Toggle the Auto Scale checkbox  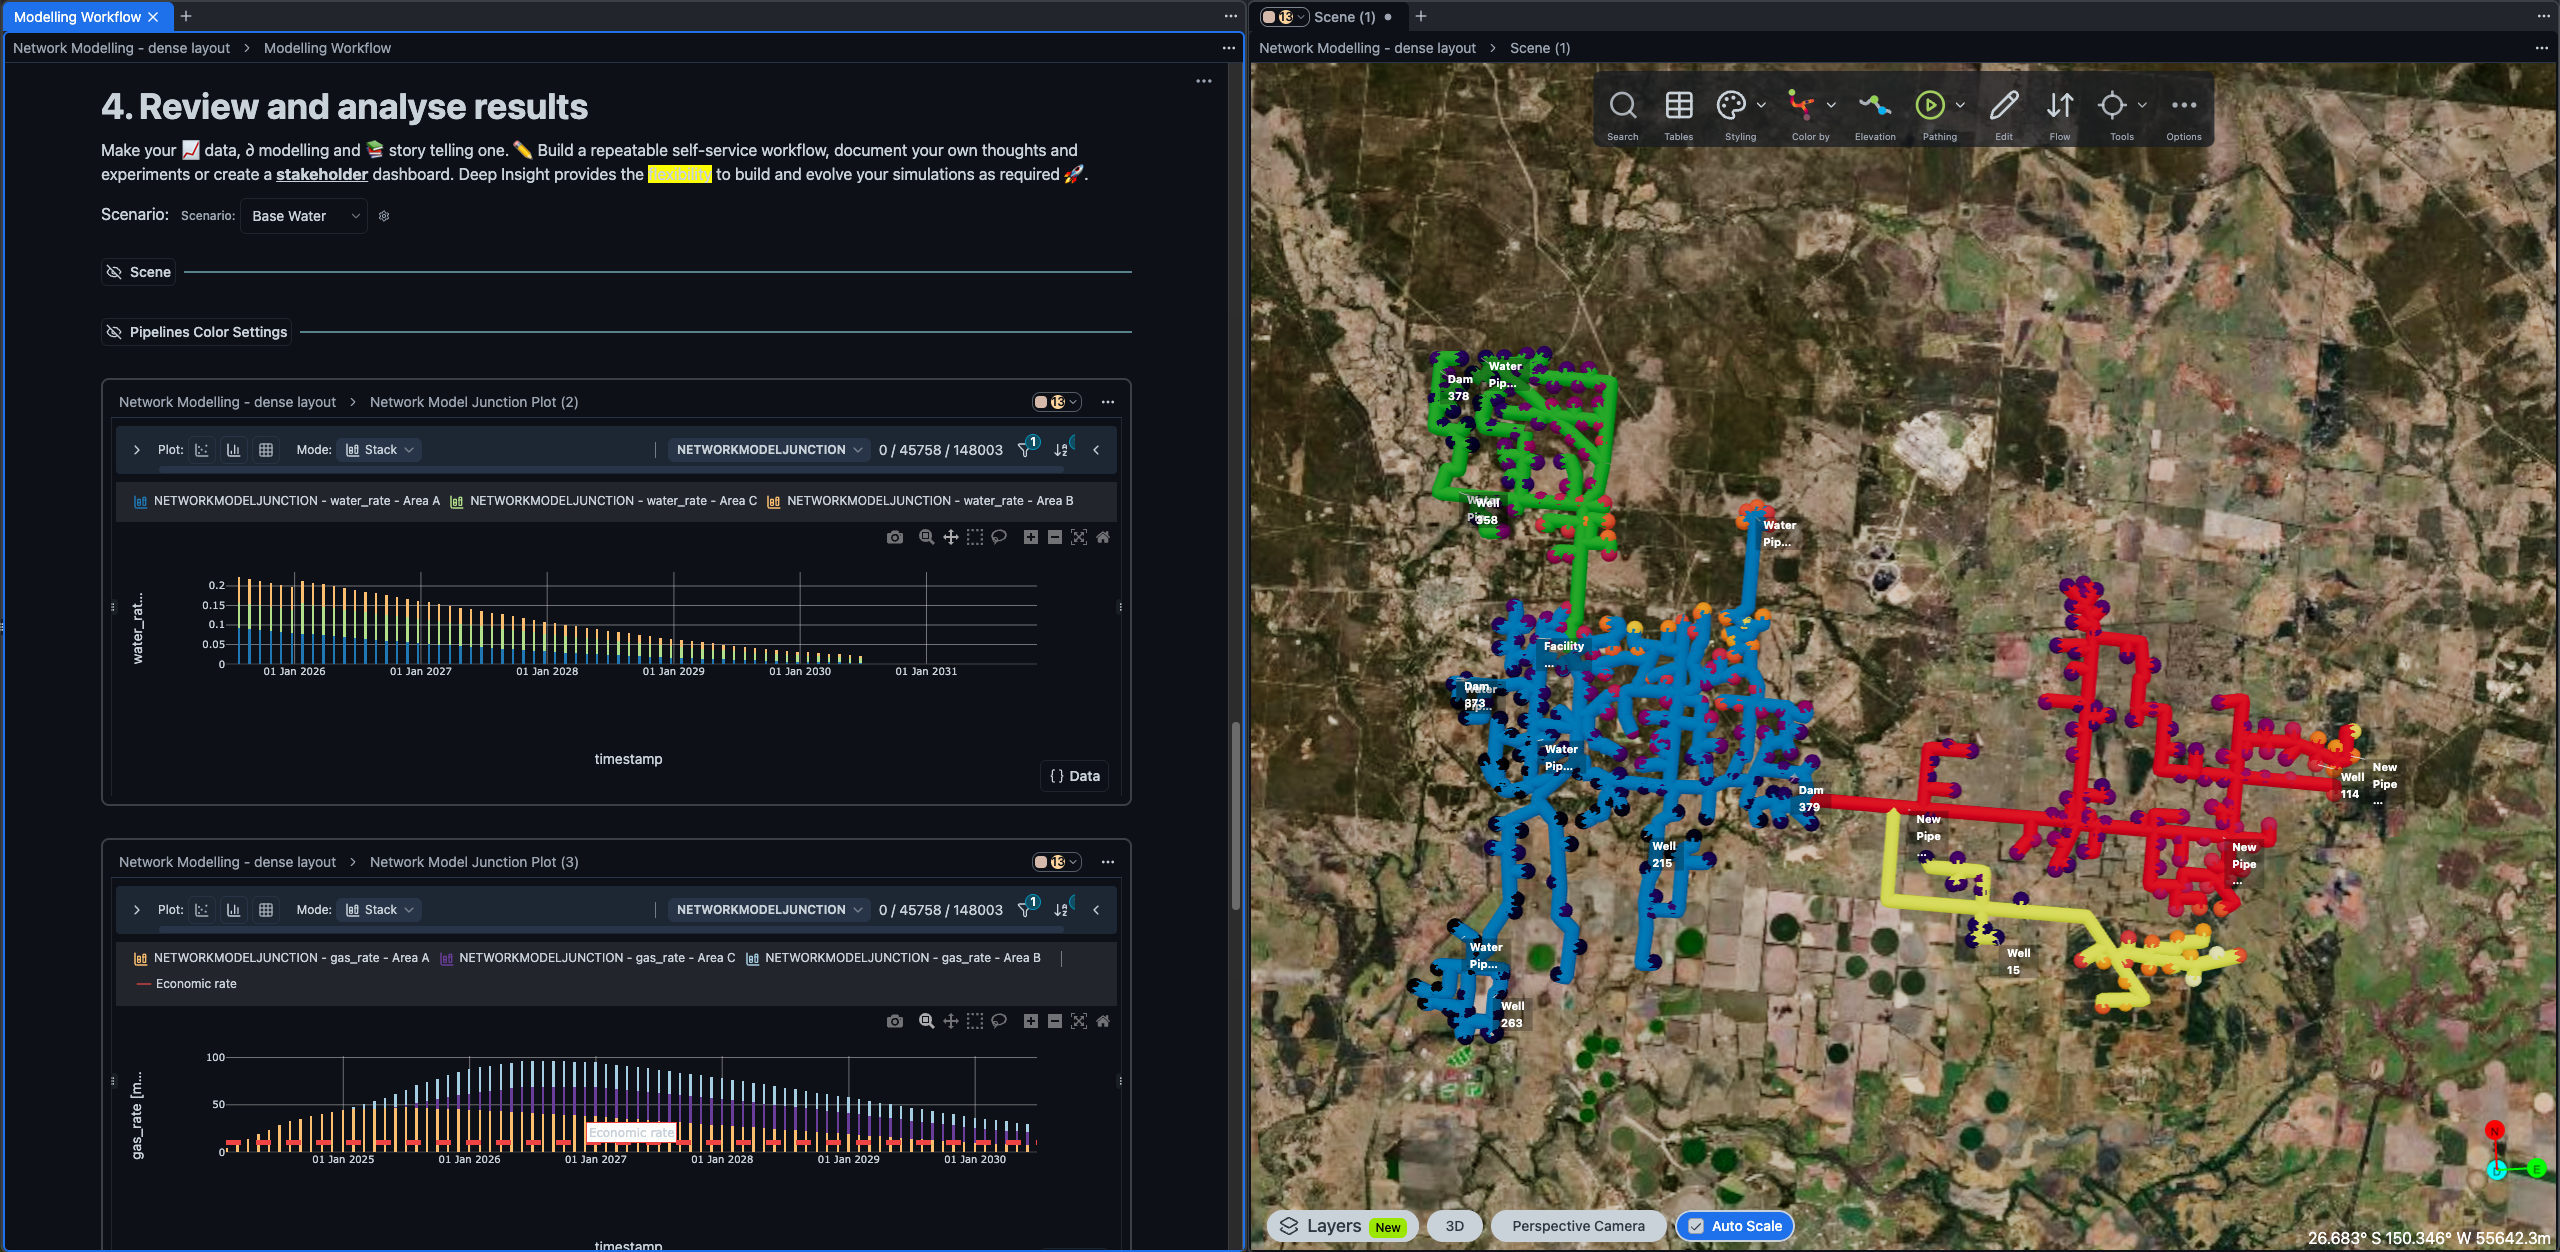1696,1226
